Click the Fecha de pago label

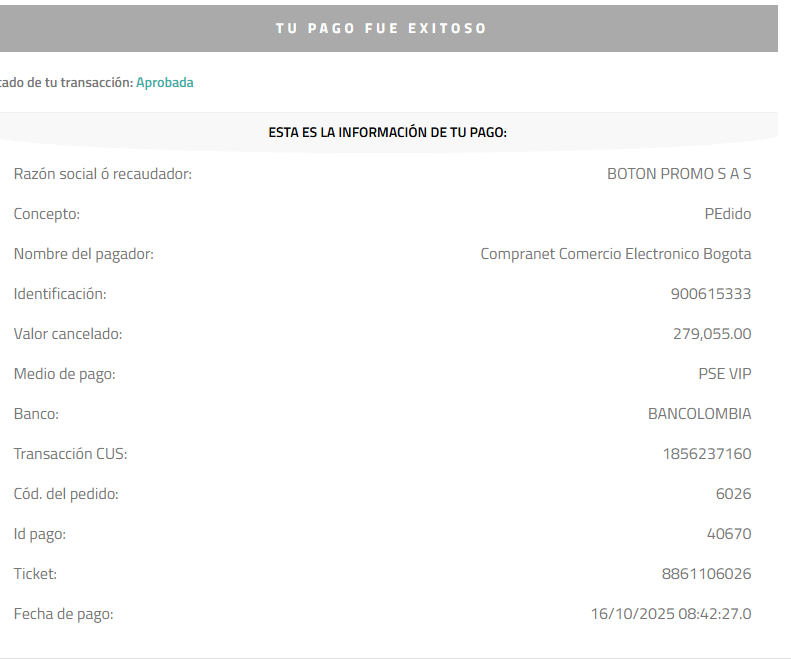click(x=64, y=614)
